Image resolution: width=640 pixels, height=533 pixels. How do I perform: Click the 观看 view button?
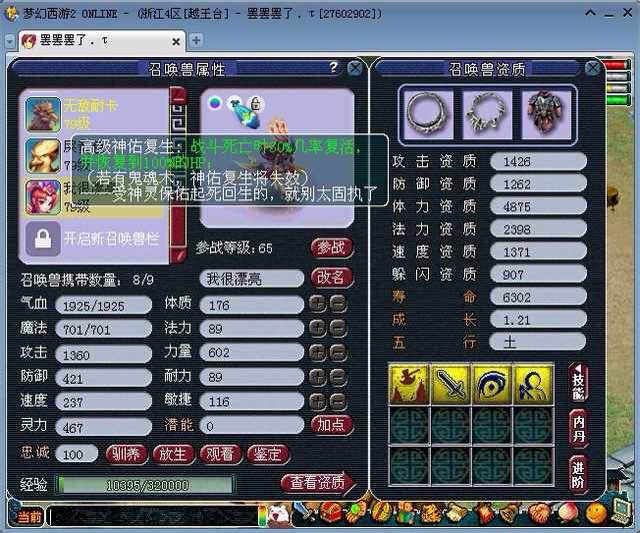click(x=220, y=454)
